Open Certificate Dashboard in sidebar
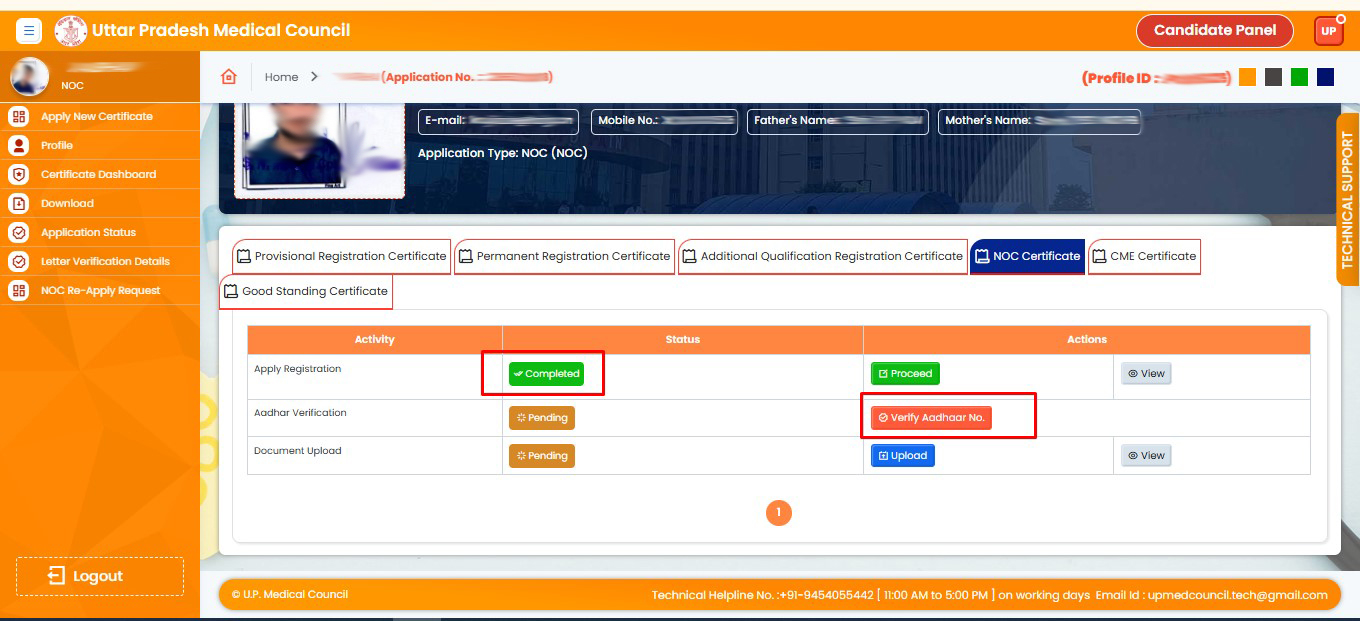Screen dimensions: 1360x621 (x=98, y=174)
